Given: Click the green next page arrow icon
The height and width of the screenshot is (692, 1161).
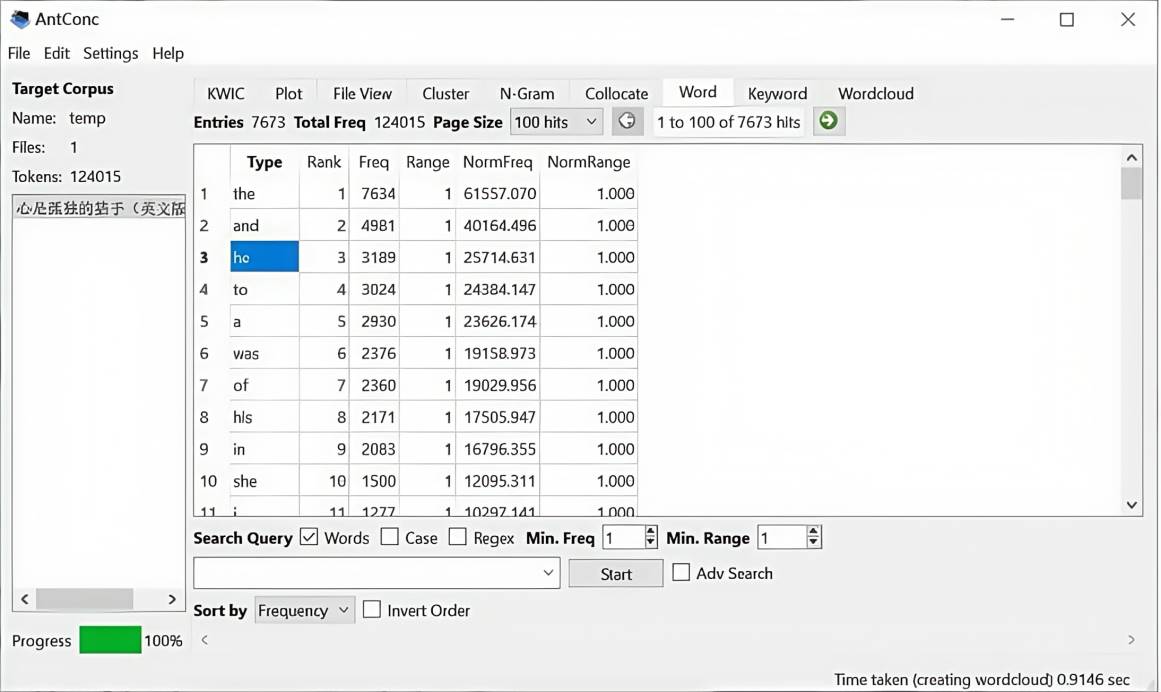Looking at the screenshot, I should pyautogui.click(x=828, y=122).
